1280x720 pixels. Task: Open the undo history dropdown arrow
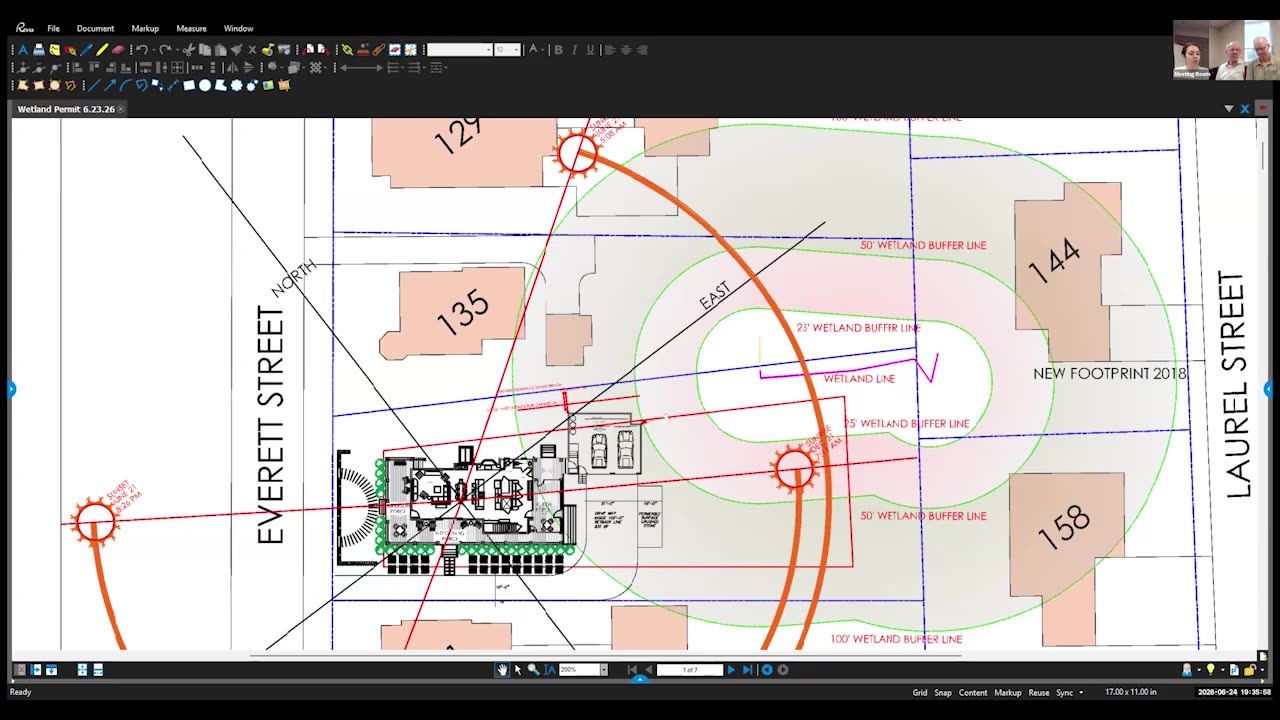tap(153, 50)
